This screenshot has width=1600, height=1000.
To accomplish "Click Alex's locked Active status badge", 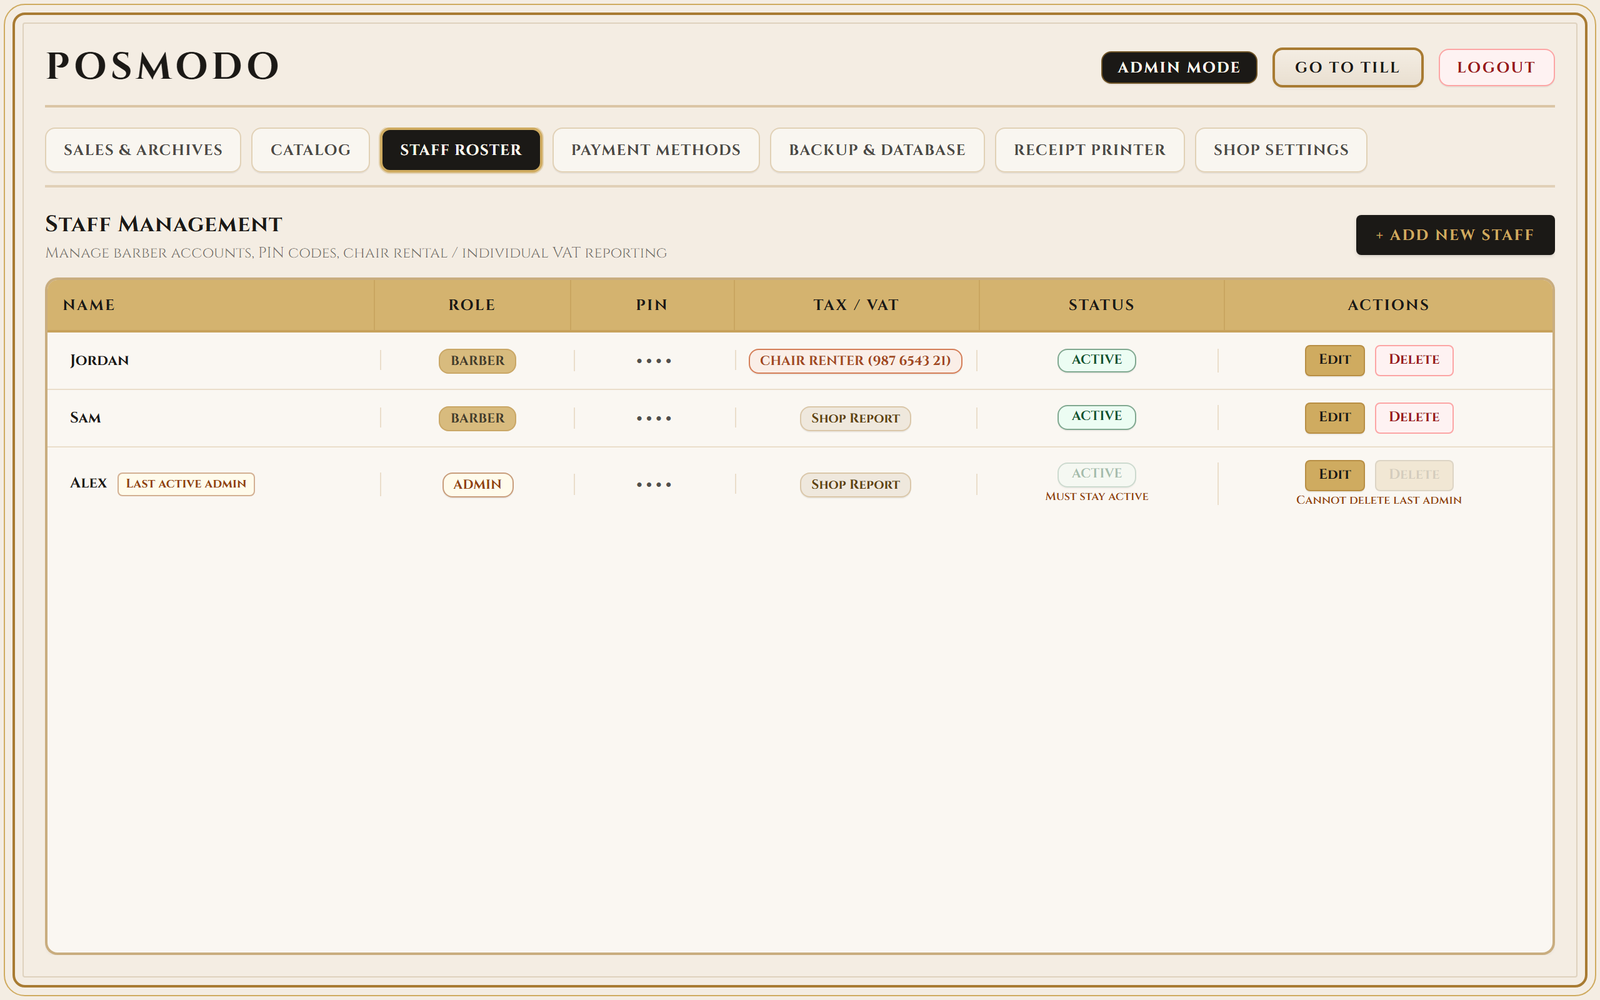I will click(x=1097, y=474).
